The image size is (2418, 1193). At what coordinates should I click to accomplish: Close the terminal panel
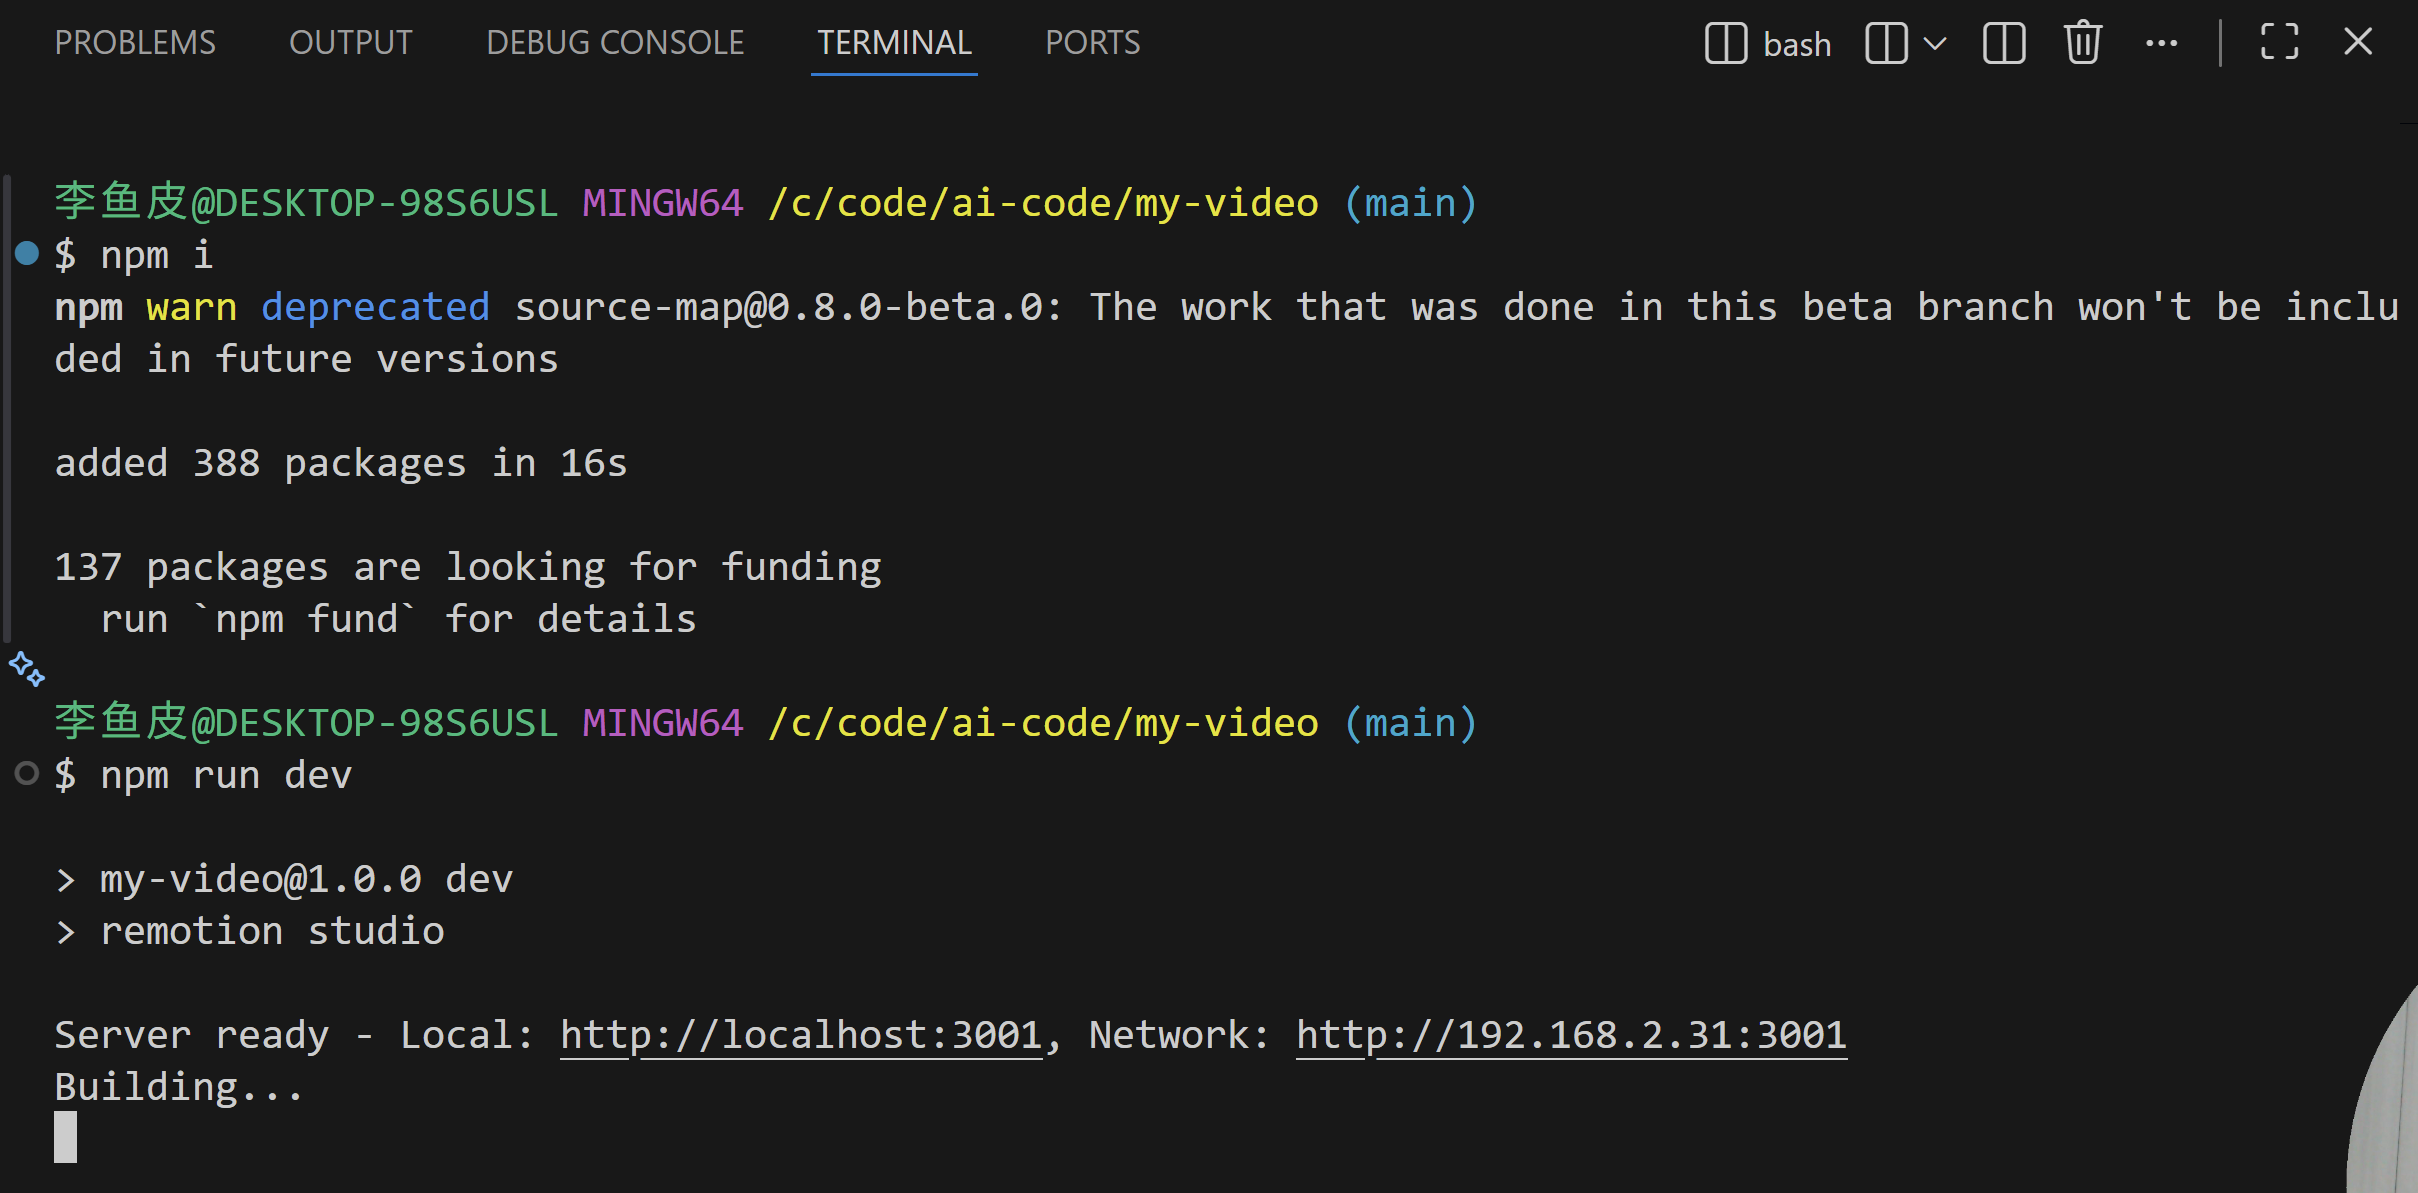(2358, 42)
